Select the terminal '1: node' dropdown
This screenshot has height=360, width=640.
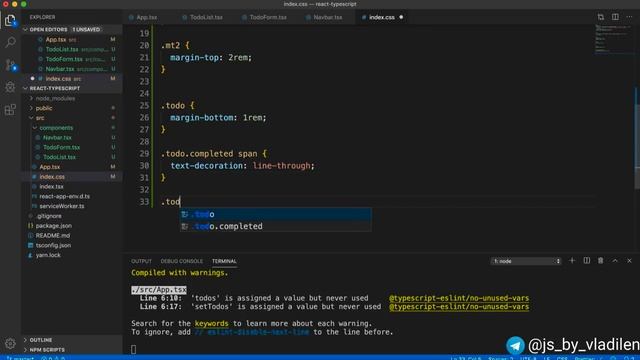[526, 261]
